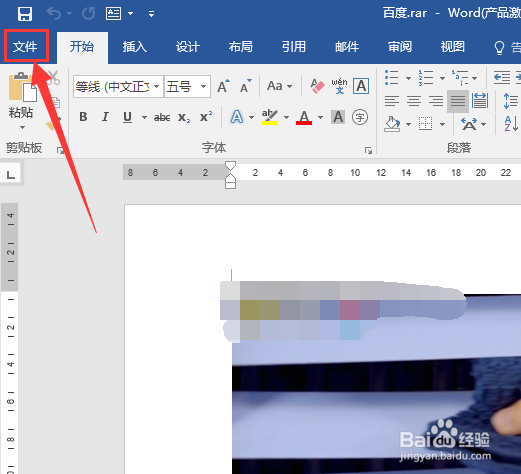Open the highlight color dropdown arrow
Viewport: 521px width, 474px height.
coord(286,117)
